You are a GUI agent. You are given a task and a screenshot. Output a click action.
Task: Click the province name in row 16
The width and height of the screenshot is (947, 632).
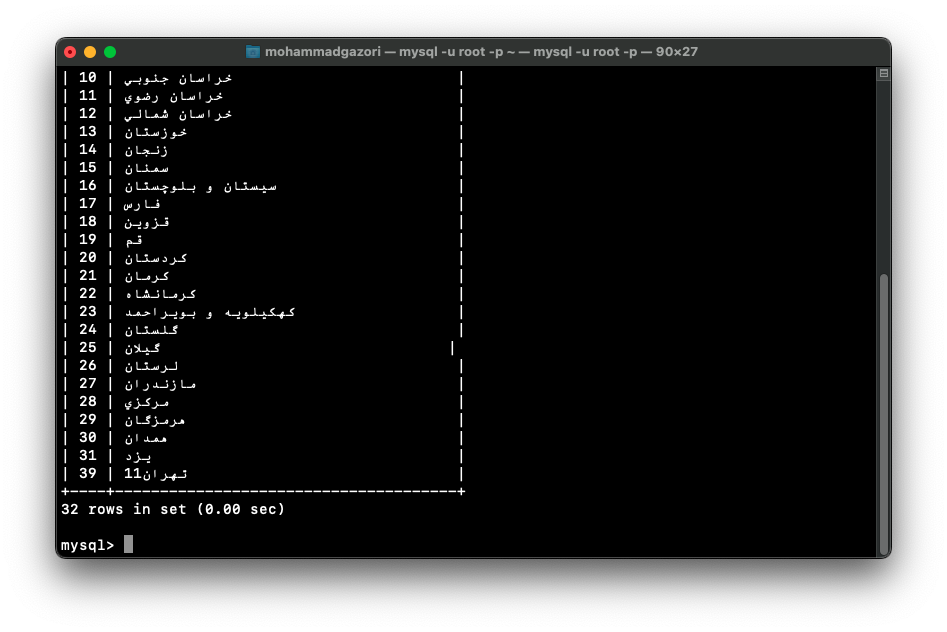pos(201,187)
